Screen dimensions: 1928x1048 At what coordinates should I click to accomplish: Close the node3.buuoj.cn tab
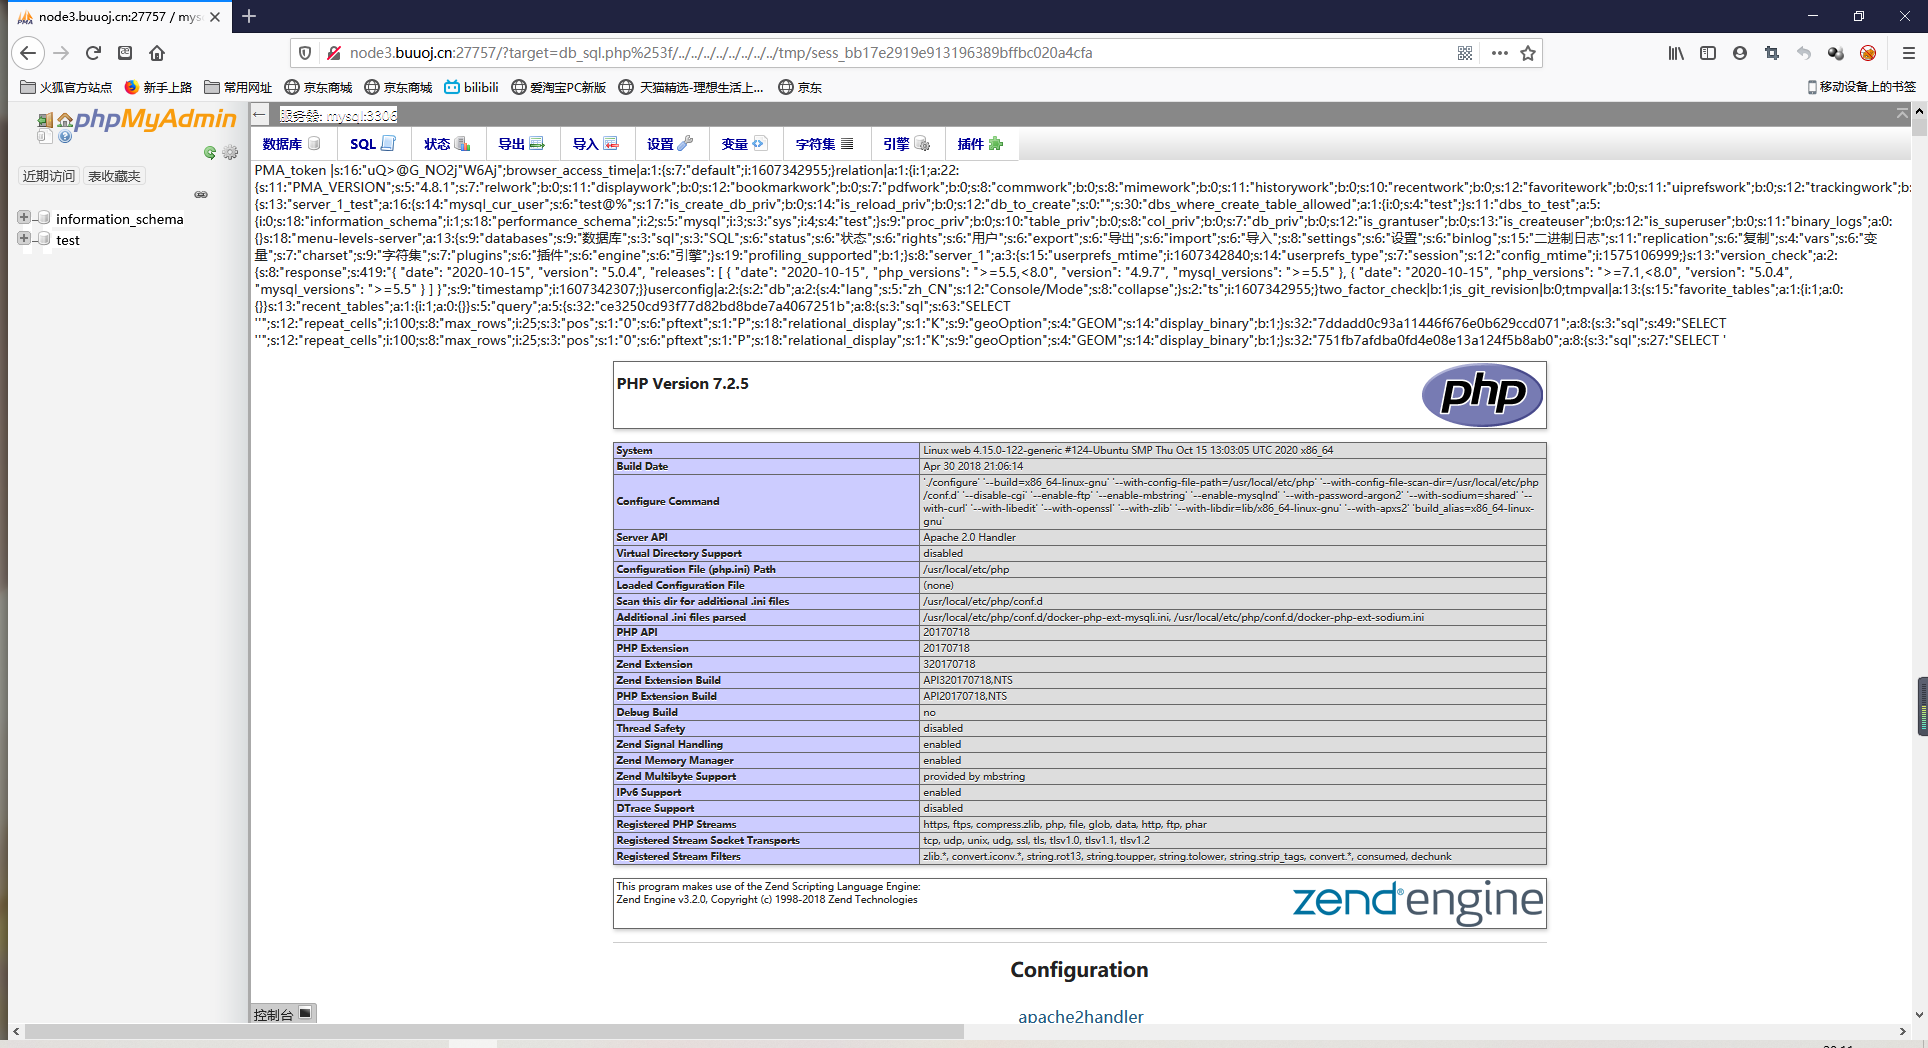[x=215, y=17]
